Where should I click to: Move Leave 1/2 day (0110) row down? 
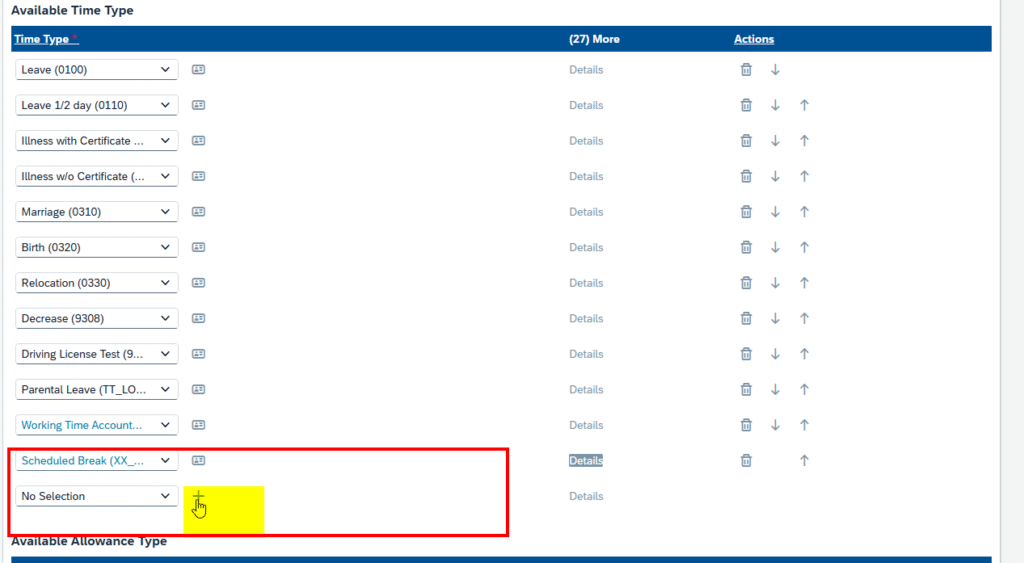[x=775, y=105]
